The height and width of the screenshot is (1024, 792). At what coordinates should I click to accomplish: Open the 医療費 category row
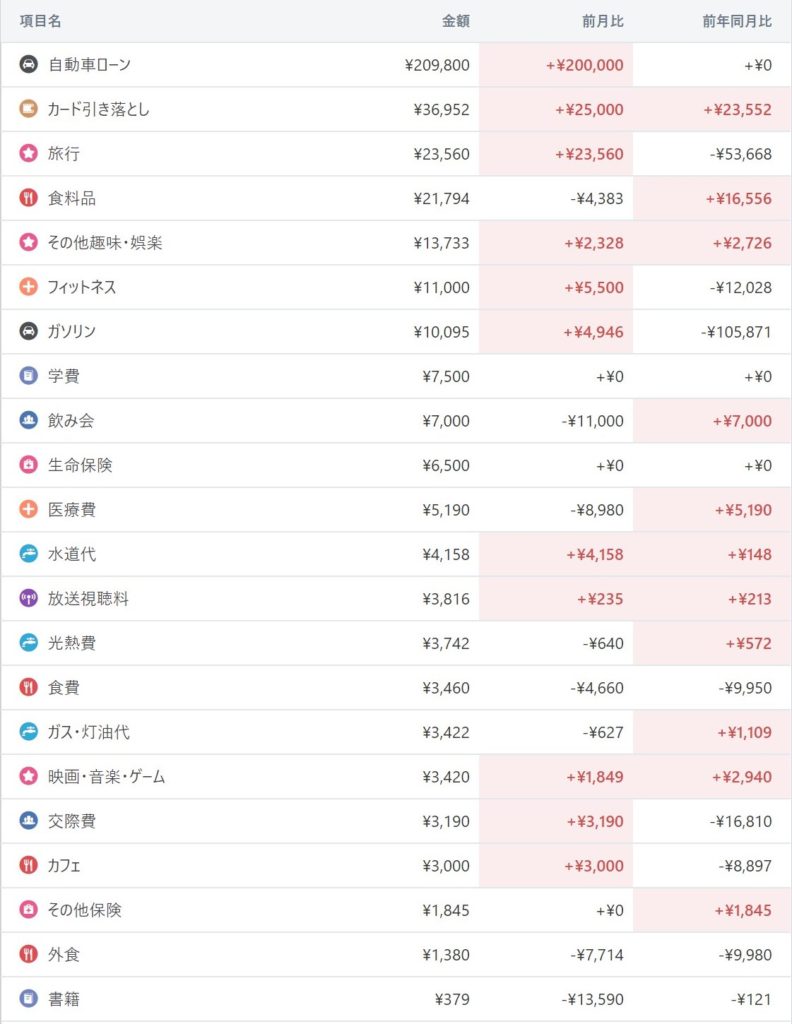click(x=72, y=510)
